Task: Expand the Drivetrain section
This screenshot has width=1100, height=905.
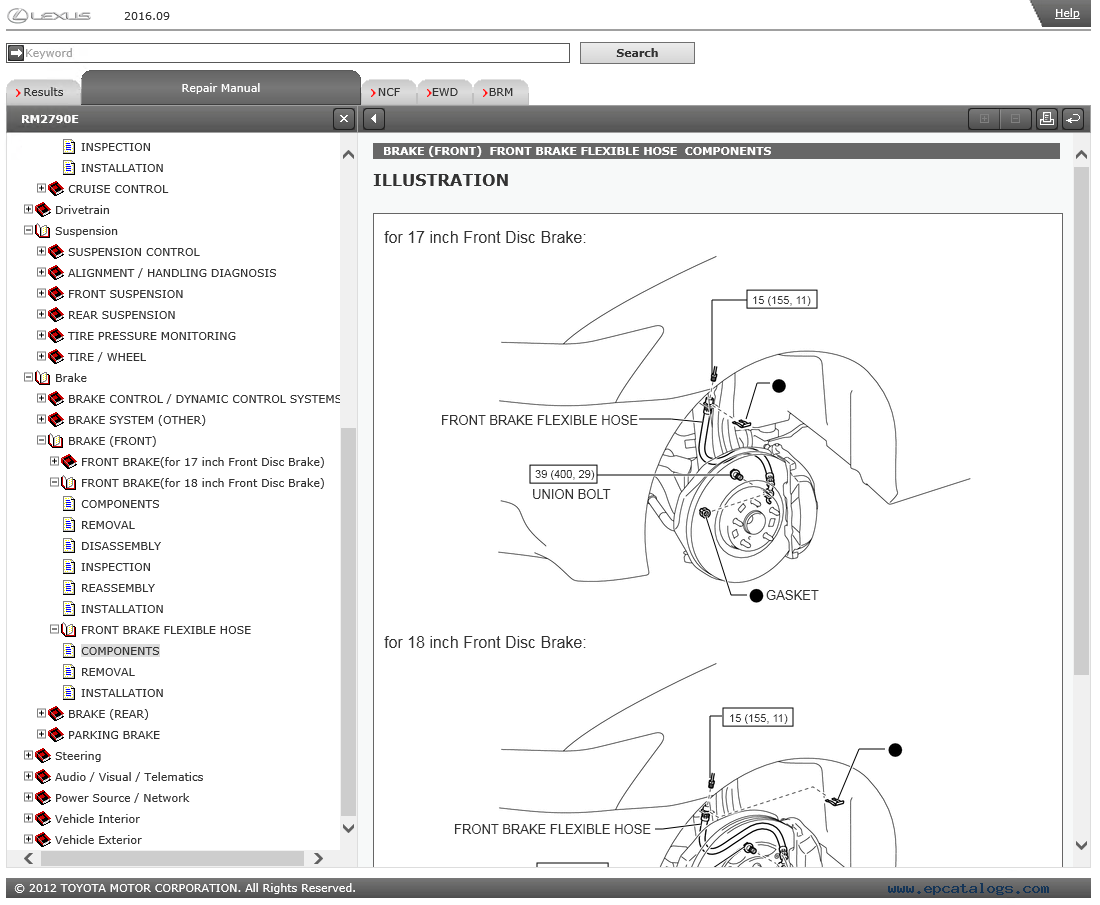Action: pos(28,209)
